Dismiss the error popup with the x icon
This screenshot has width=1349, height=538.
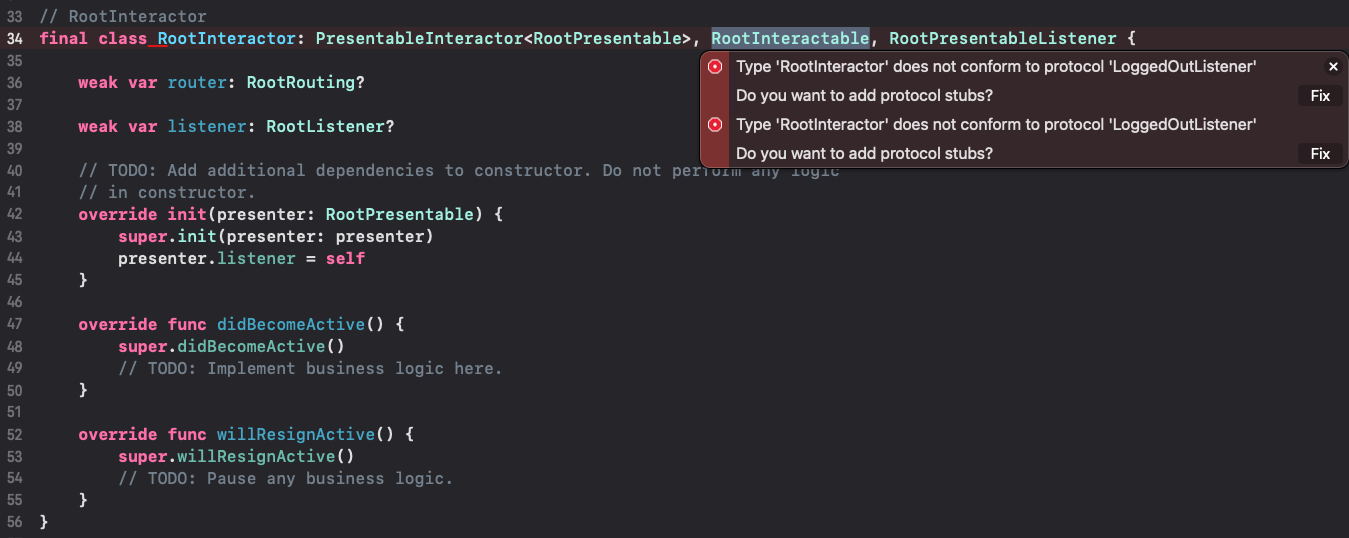pos(1333,67)
